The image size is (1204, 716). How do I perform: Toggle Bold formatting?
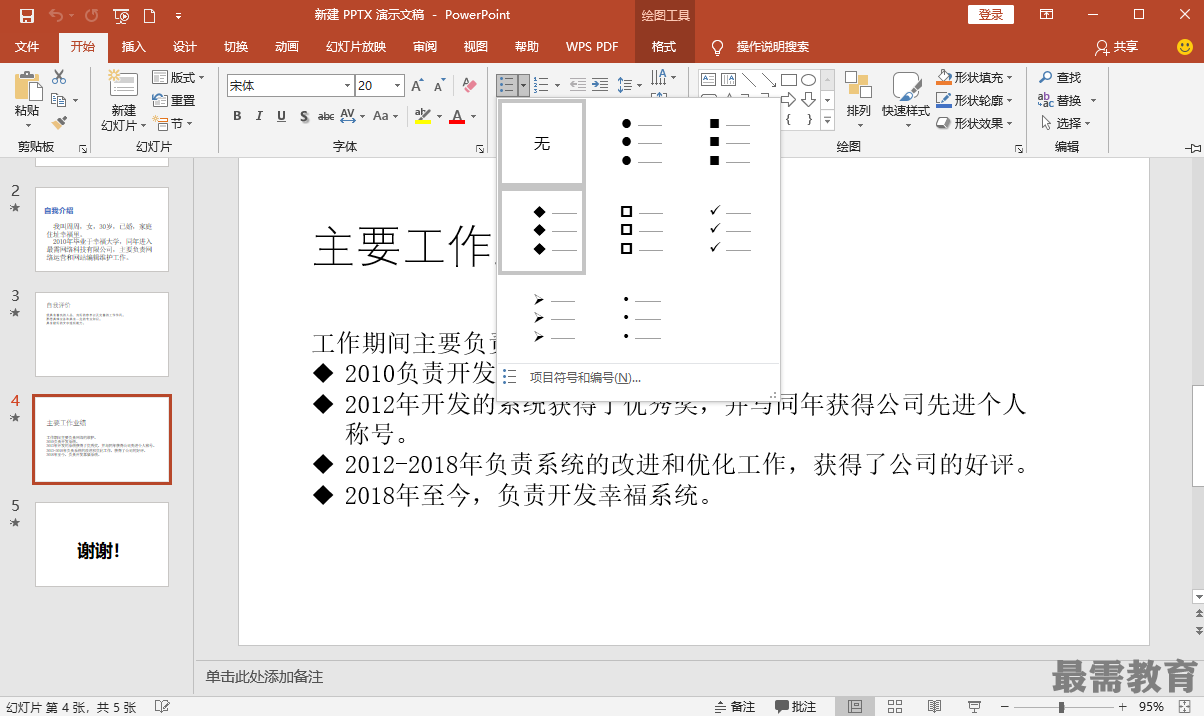point(237,116)
